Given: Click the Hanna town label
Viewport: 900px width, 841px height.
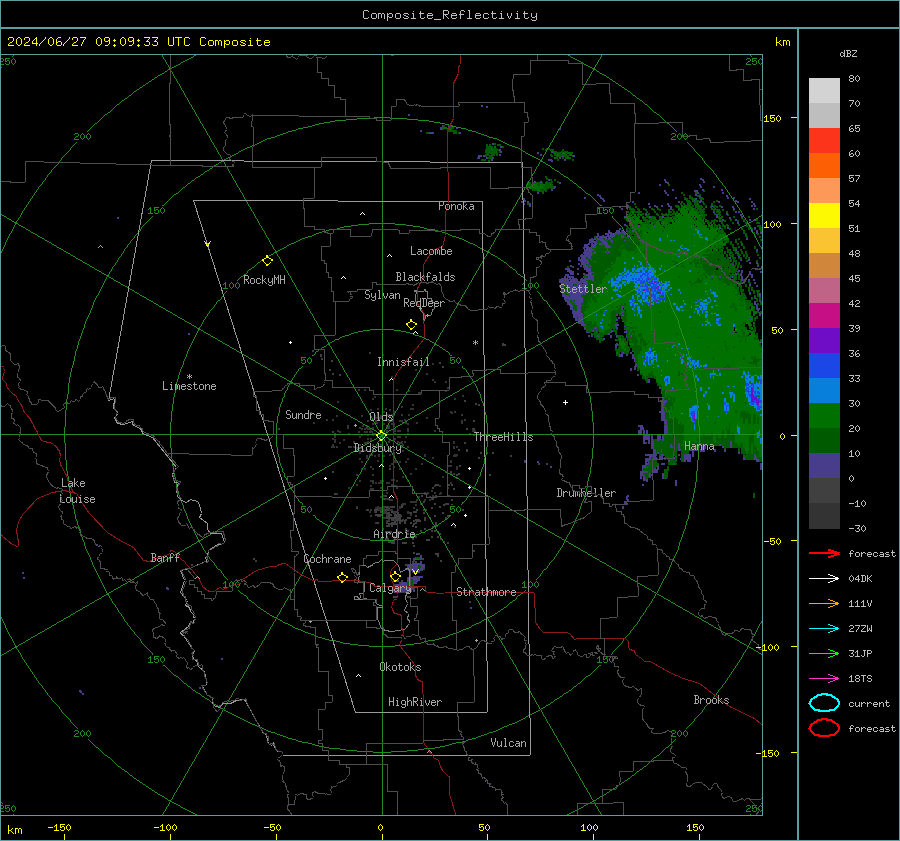Looking at the screenshot, I should pyautogui.click(x=699, y=446).
